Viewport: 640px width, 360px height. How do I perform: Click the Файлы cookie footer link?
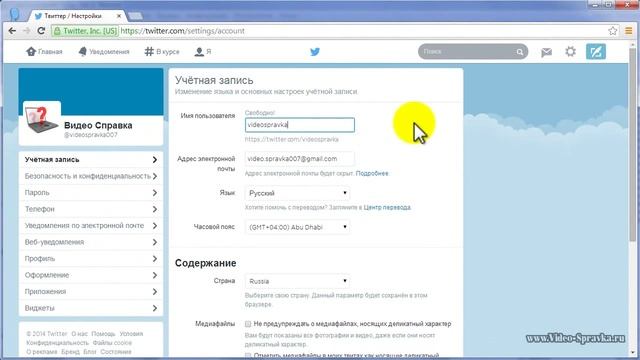(112, 343)
